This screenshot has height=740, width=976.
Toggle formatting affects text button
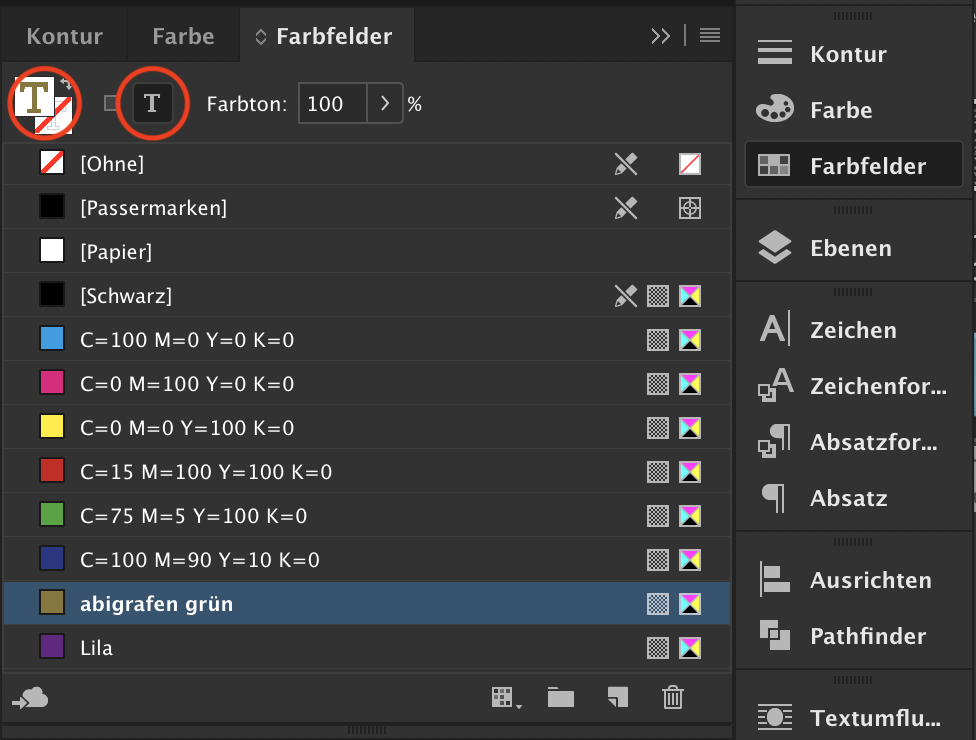tap(152, 103)
